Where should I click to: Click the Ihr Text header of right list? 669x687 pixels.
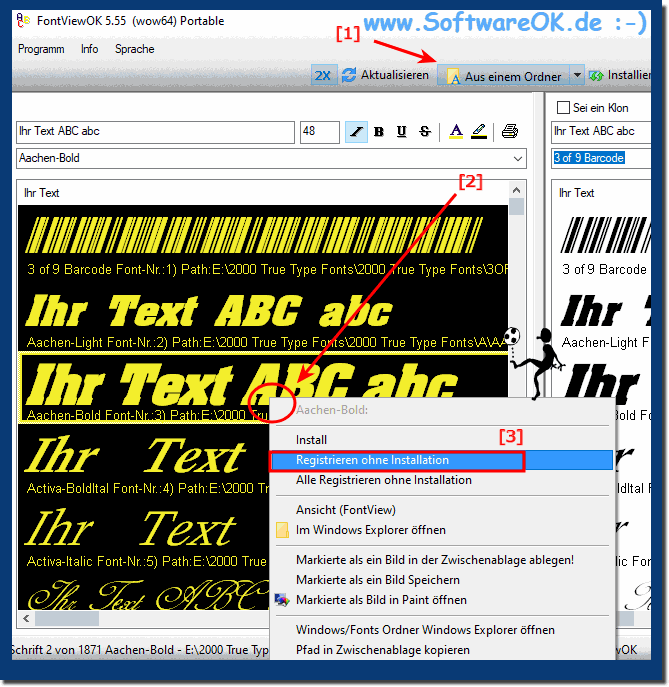point(577,193)
